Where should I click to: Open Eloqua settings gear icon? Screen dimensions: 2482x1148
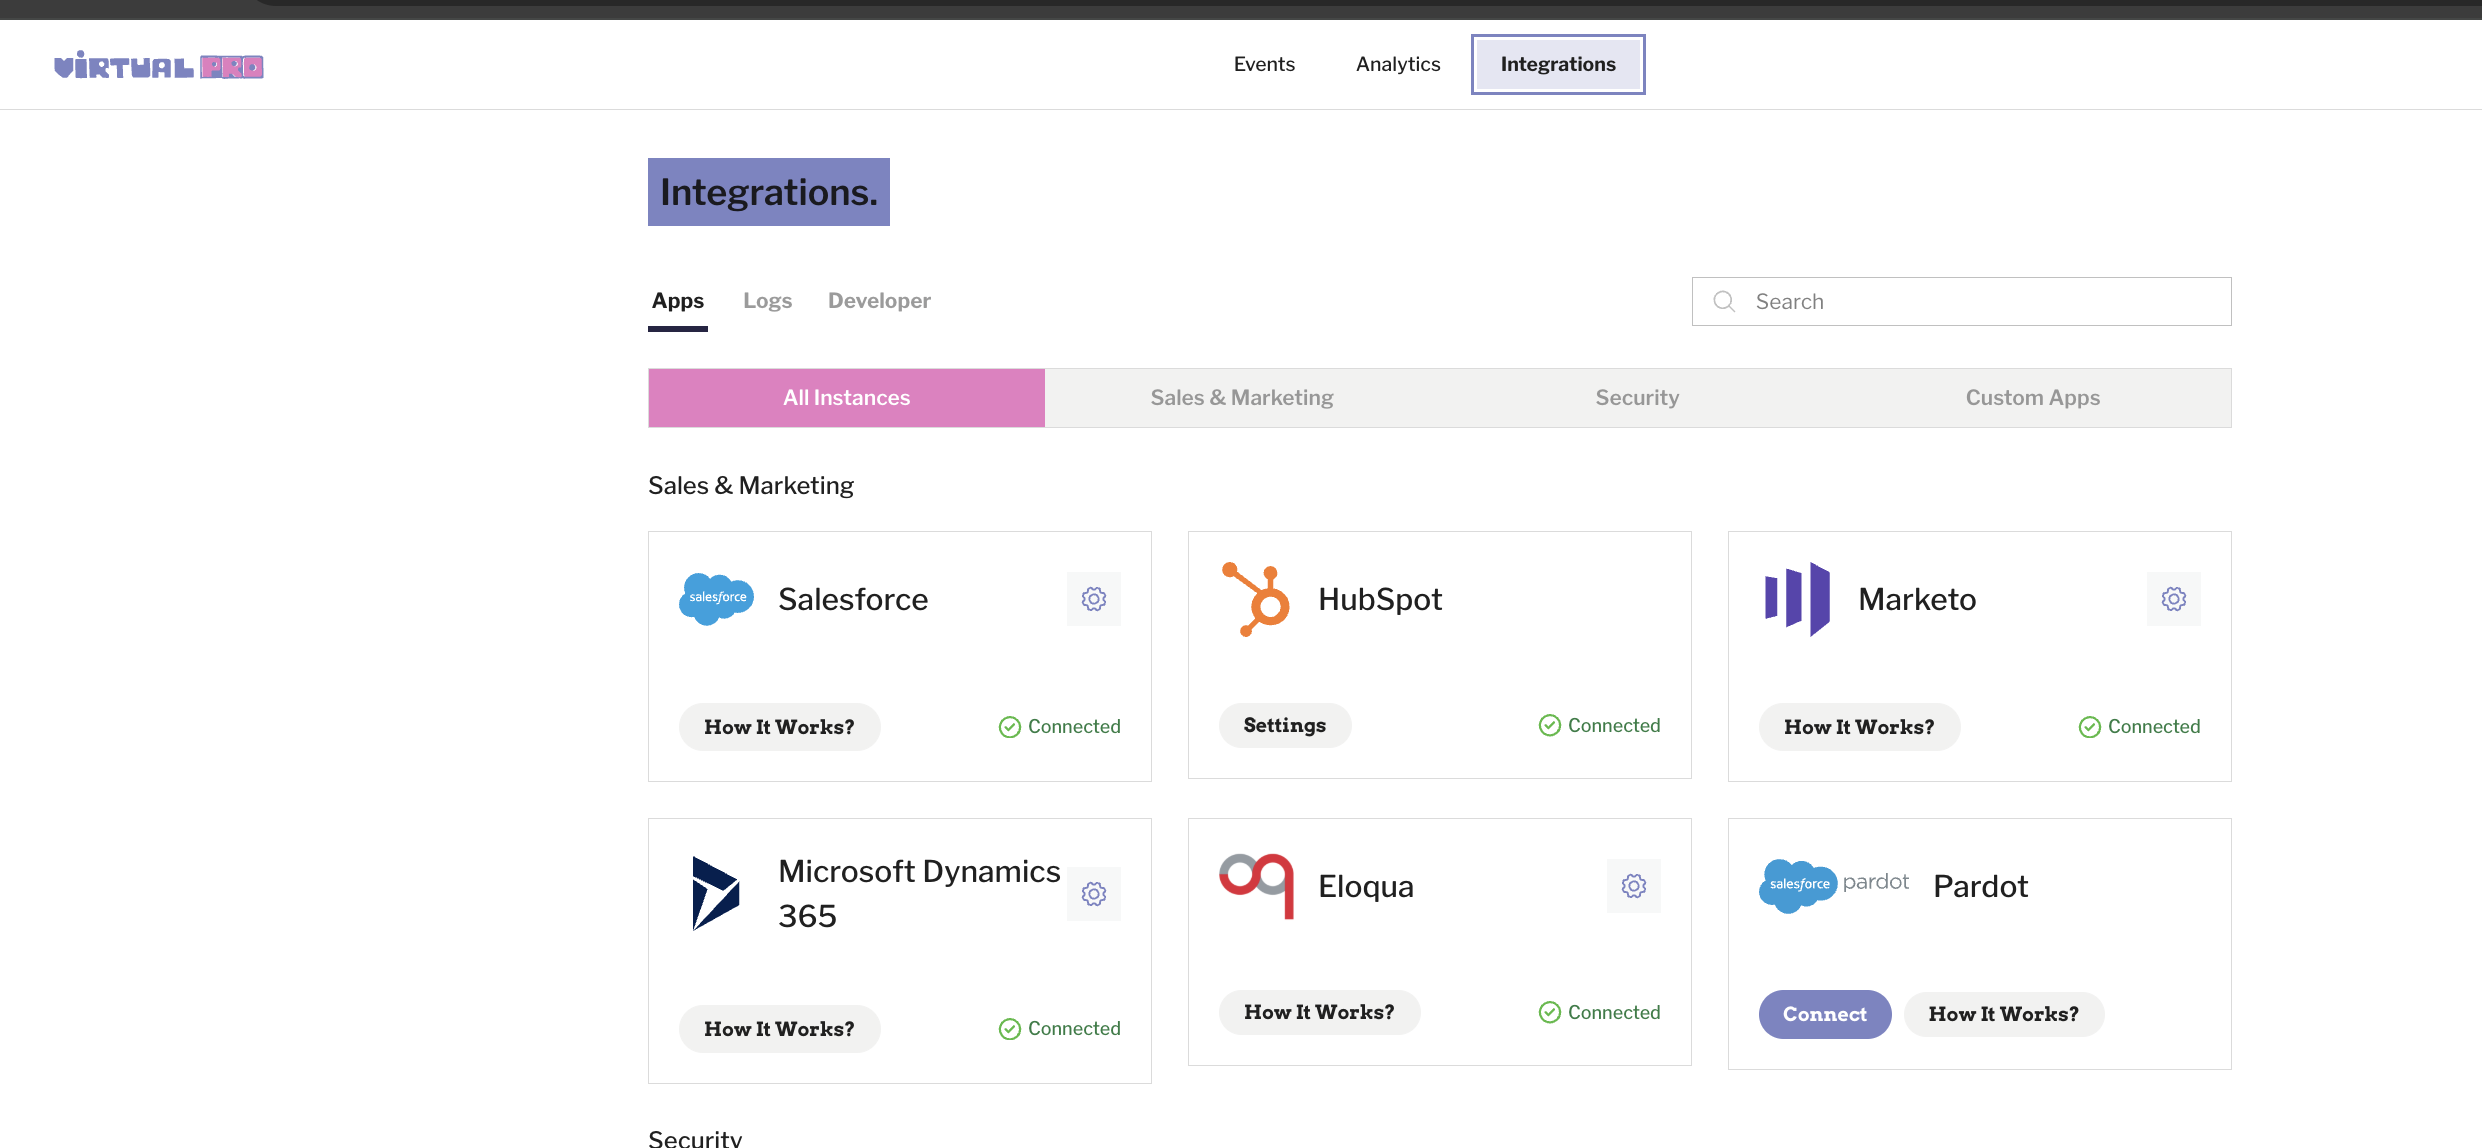1634,886
